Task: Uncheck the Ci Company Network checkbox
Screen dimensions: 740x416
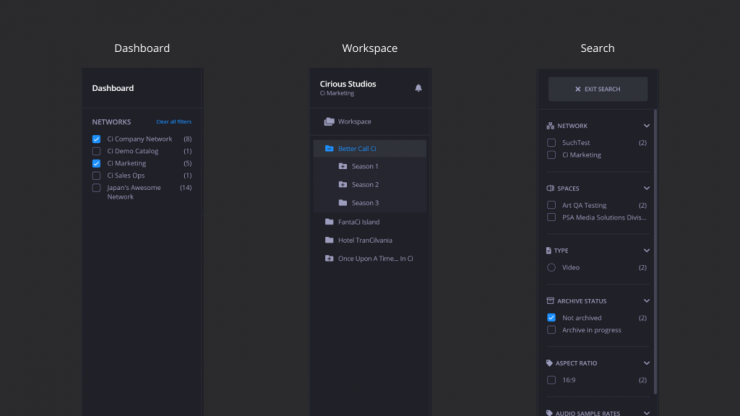Action: coord(97,139)
